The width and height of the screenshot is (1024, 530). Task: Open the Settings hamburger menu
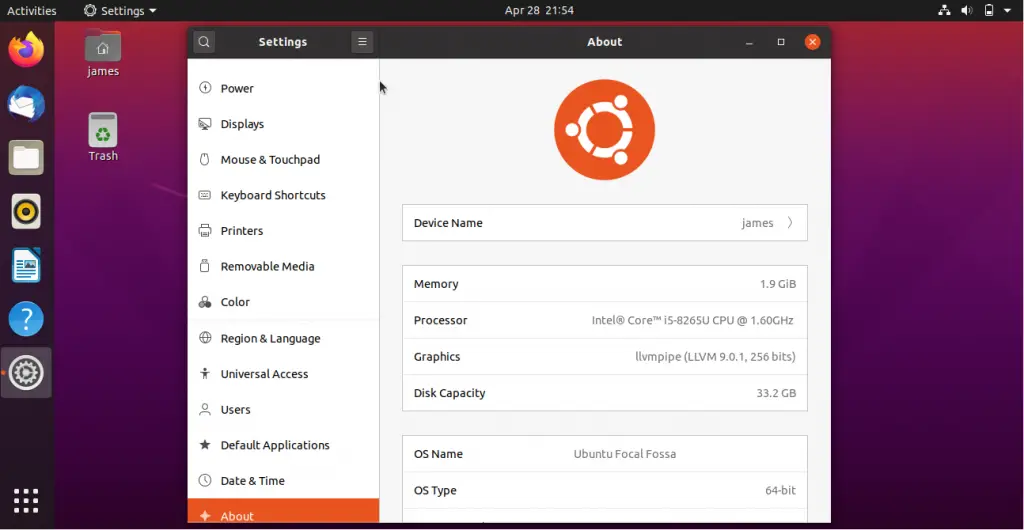(362, 42)
